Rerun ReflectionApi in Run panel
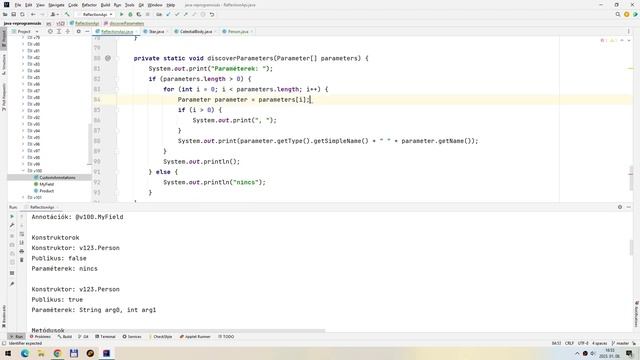Image resolution: width=640 pixels, height=360 pixels. [12, 216]
